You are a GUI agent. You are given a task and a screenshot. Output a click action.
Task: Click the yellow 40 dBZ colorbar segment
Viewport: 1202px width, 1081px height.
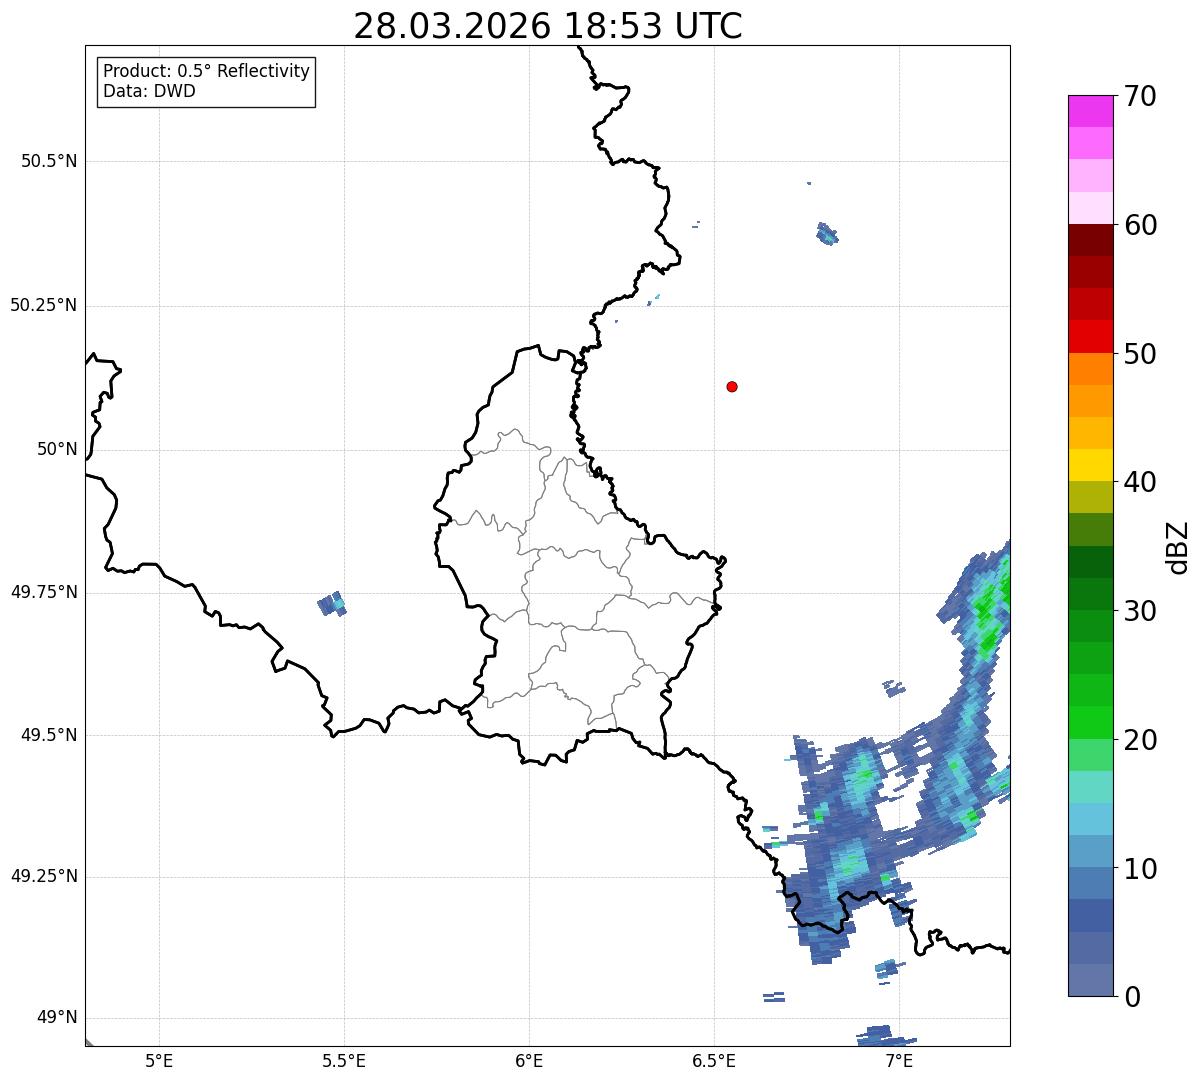pyautogui.click(x=1090, y=465)
